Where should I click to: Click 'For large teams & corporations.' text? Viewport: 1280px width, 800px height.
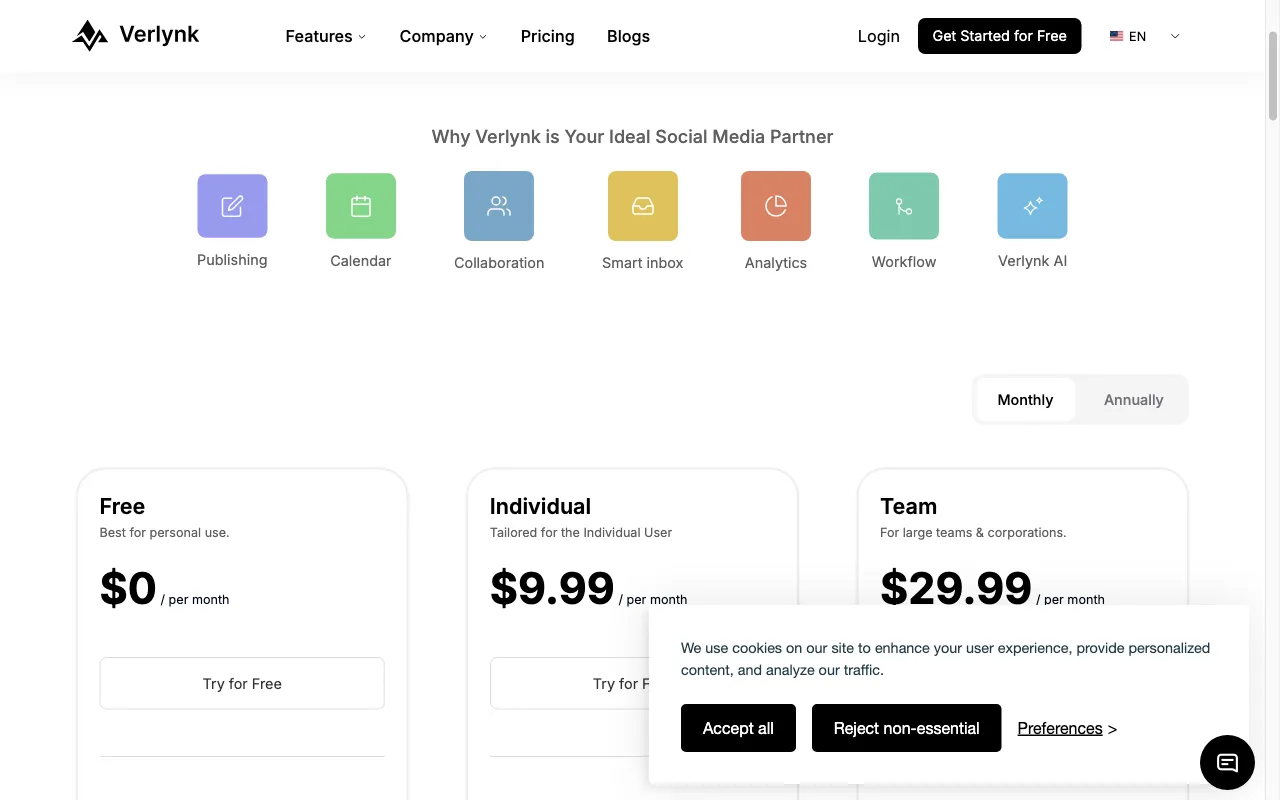coord(973,533)
